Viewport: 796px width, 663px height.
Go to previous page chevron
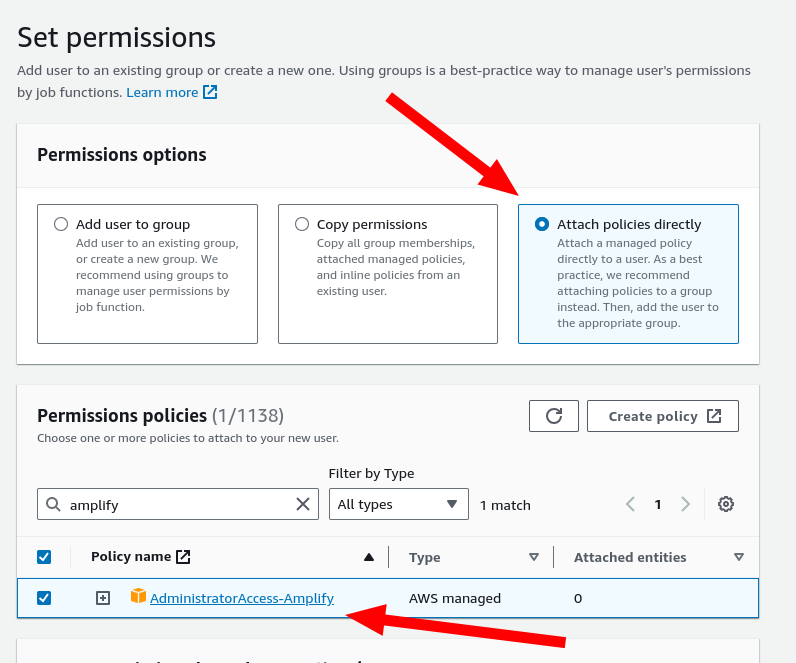[630, 504]
